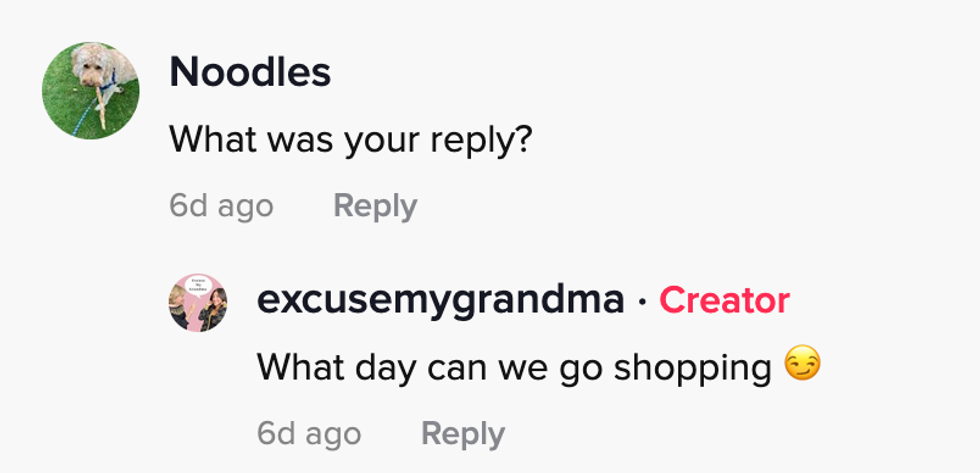Reply to Noodles' comment
980x473 pixels.
tap(375, 206)
